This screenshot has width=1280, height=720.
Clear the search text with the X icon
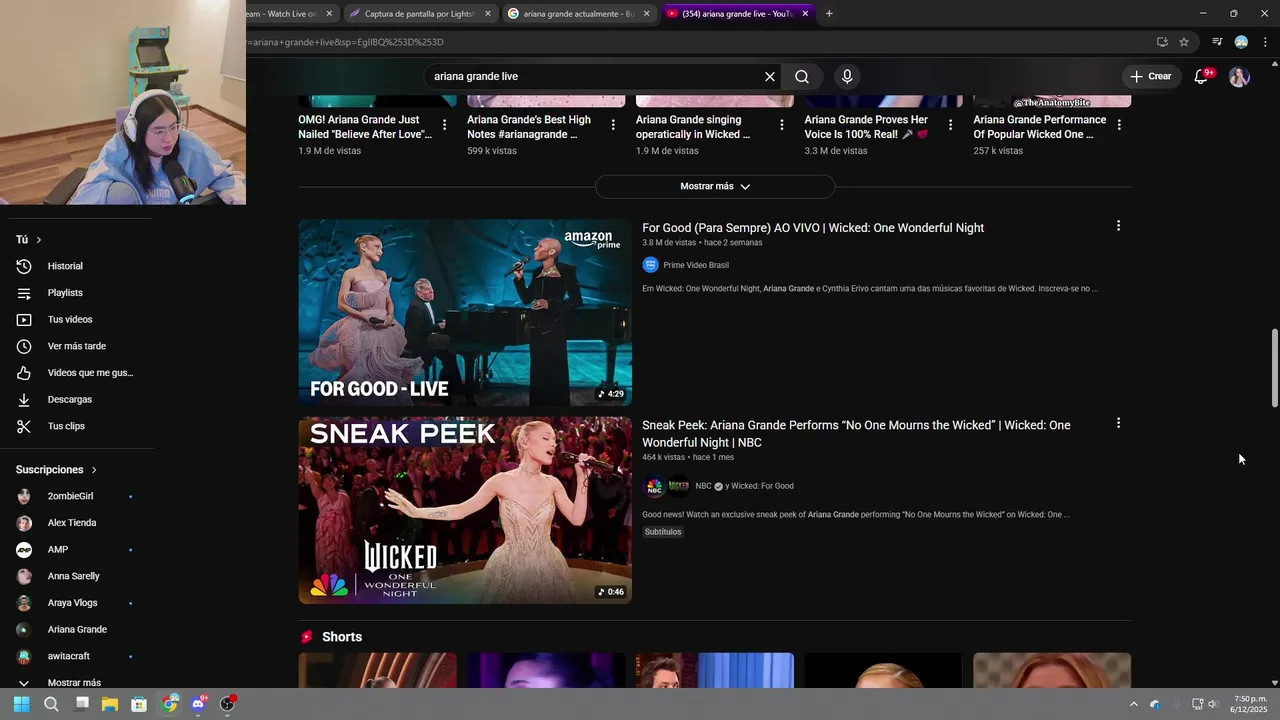(x=770, y=76)
